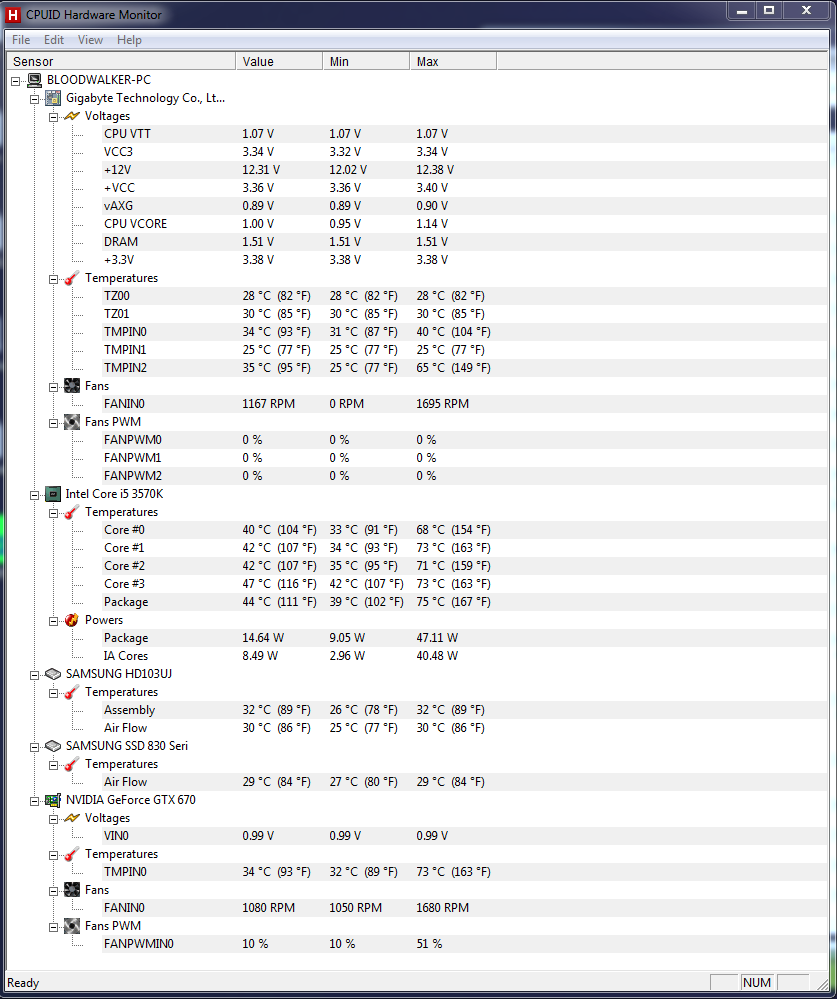
Task: Click the Max column header
Action: pos(453,61)
